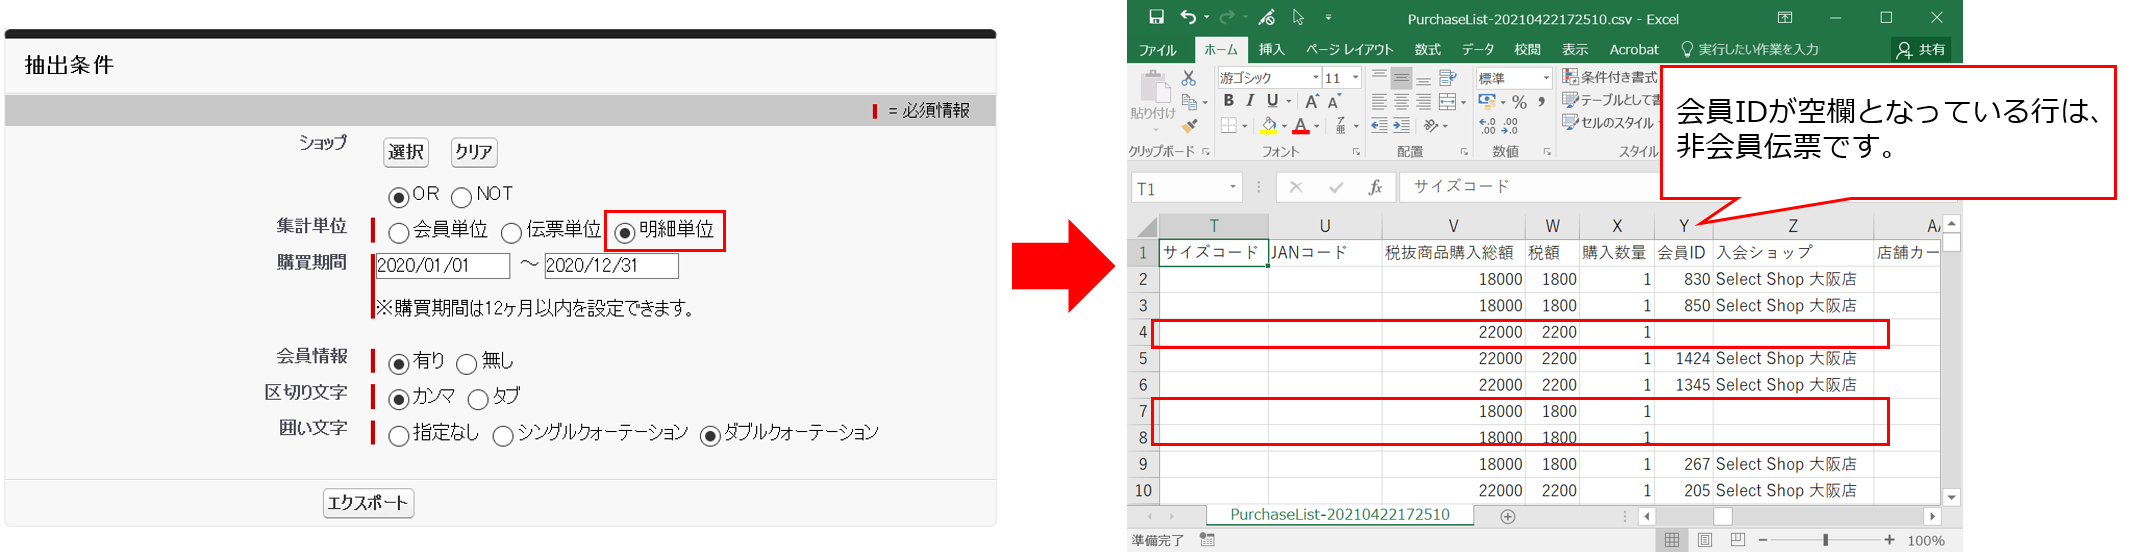Click the Undo arrow icon
This screenshot has width=2136, height=552.
1187,17
